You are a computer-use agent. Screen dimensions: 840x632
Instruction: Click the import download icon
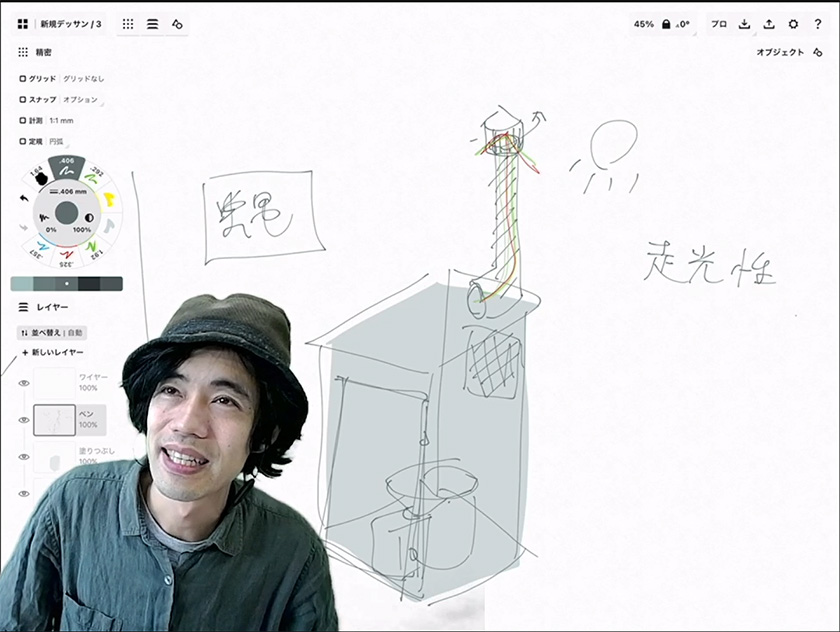point(745,24)
